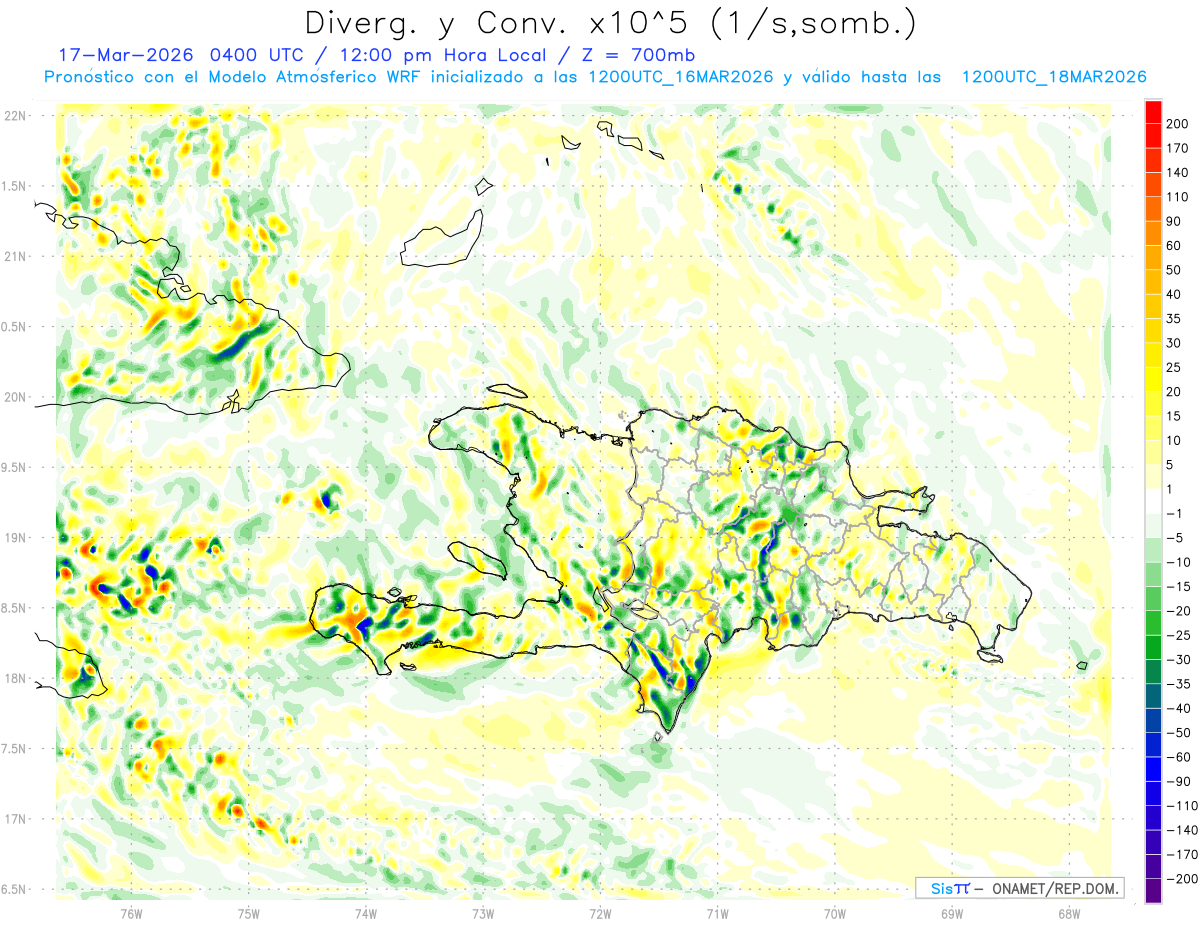Click the '73W' longitude label
Viewport: 1200px width, 927px height.
(x=483, y=913)
